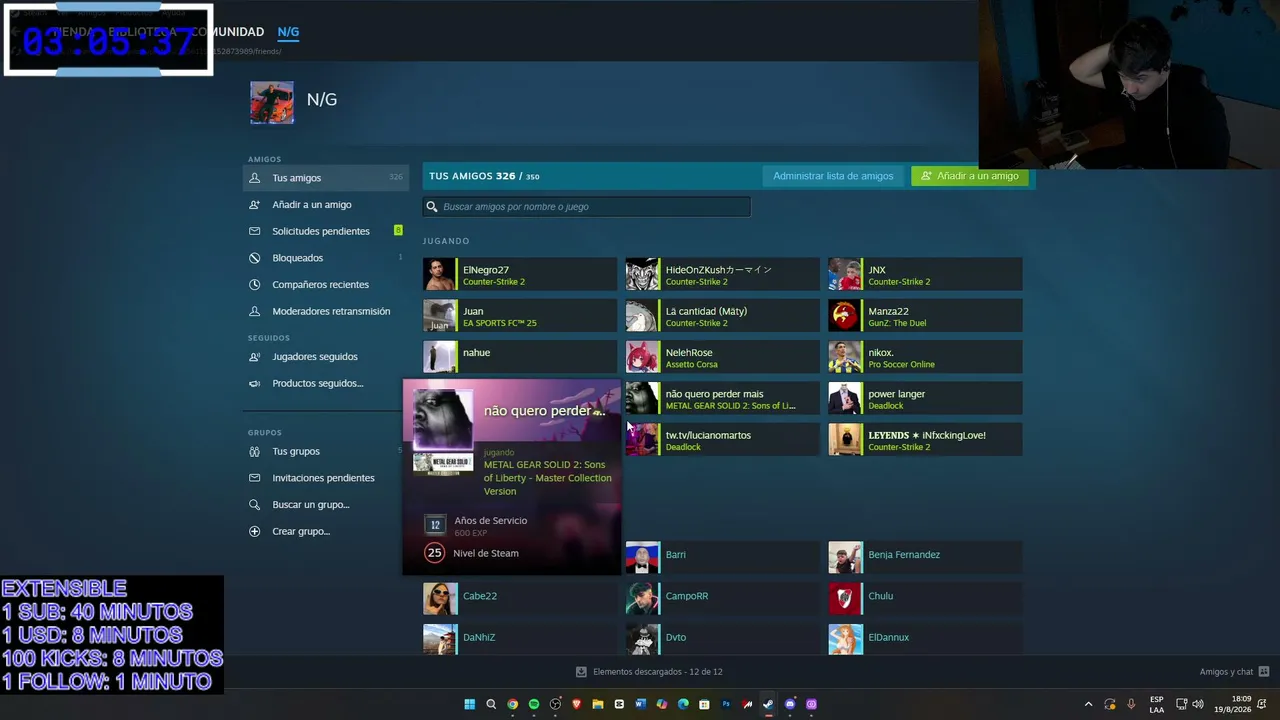
Task: Open the volume control in system tray
Action: (1198, 704)
